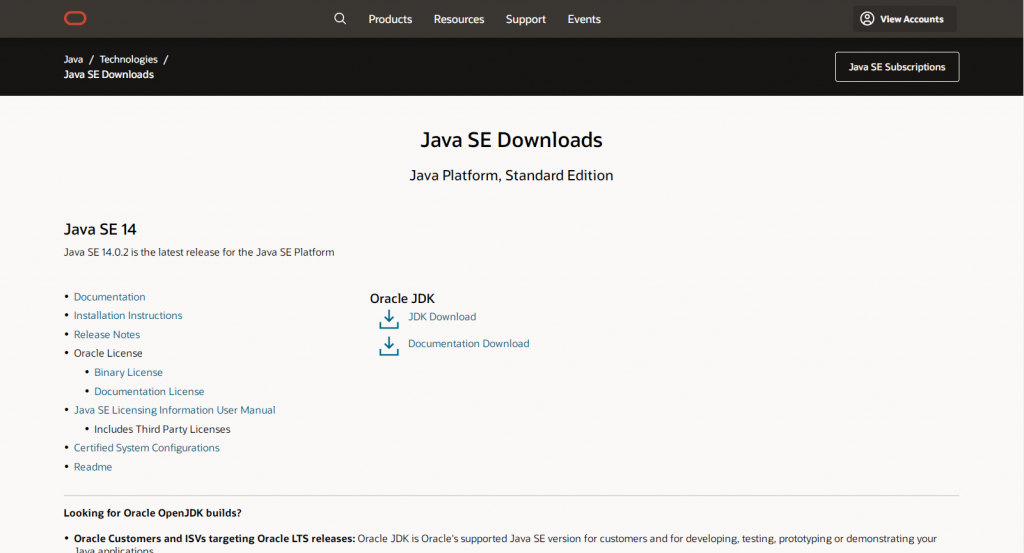
Task: Click Includes Third Party Licenses text
Action: (x=162, y=429)
